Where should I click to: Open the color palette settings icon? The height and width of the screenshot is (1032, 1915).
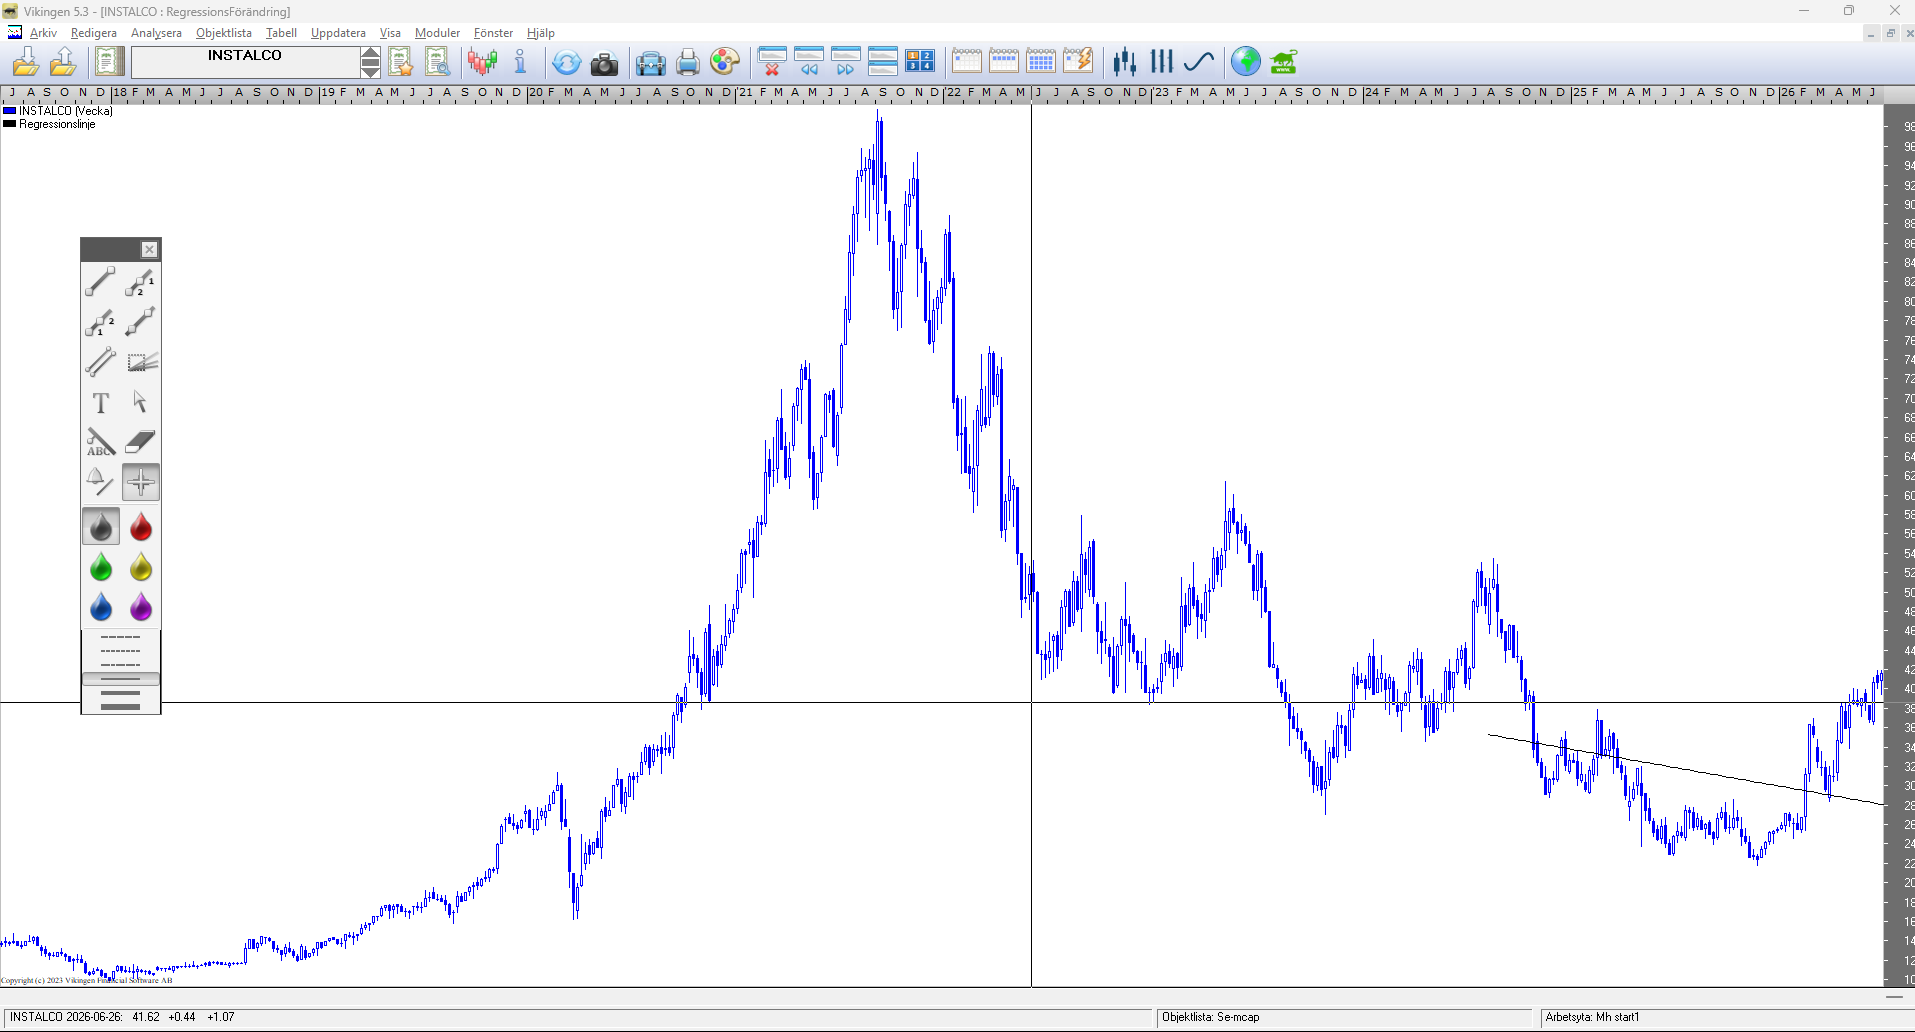coord(725,63)
